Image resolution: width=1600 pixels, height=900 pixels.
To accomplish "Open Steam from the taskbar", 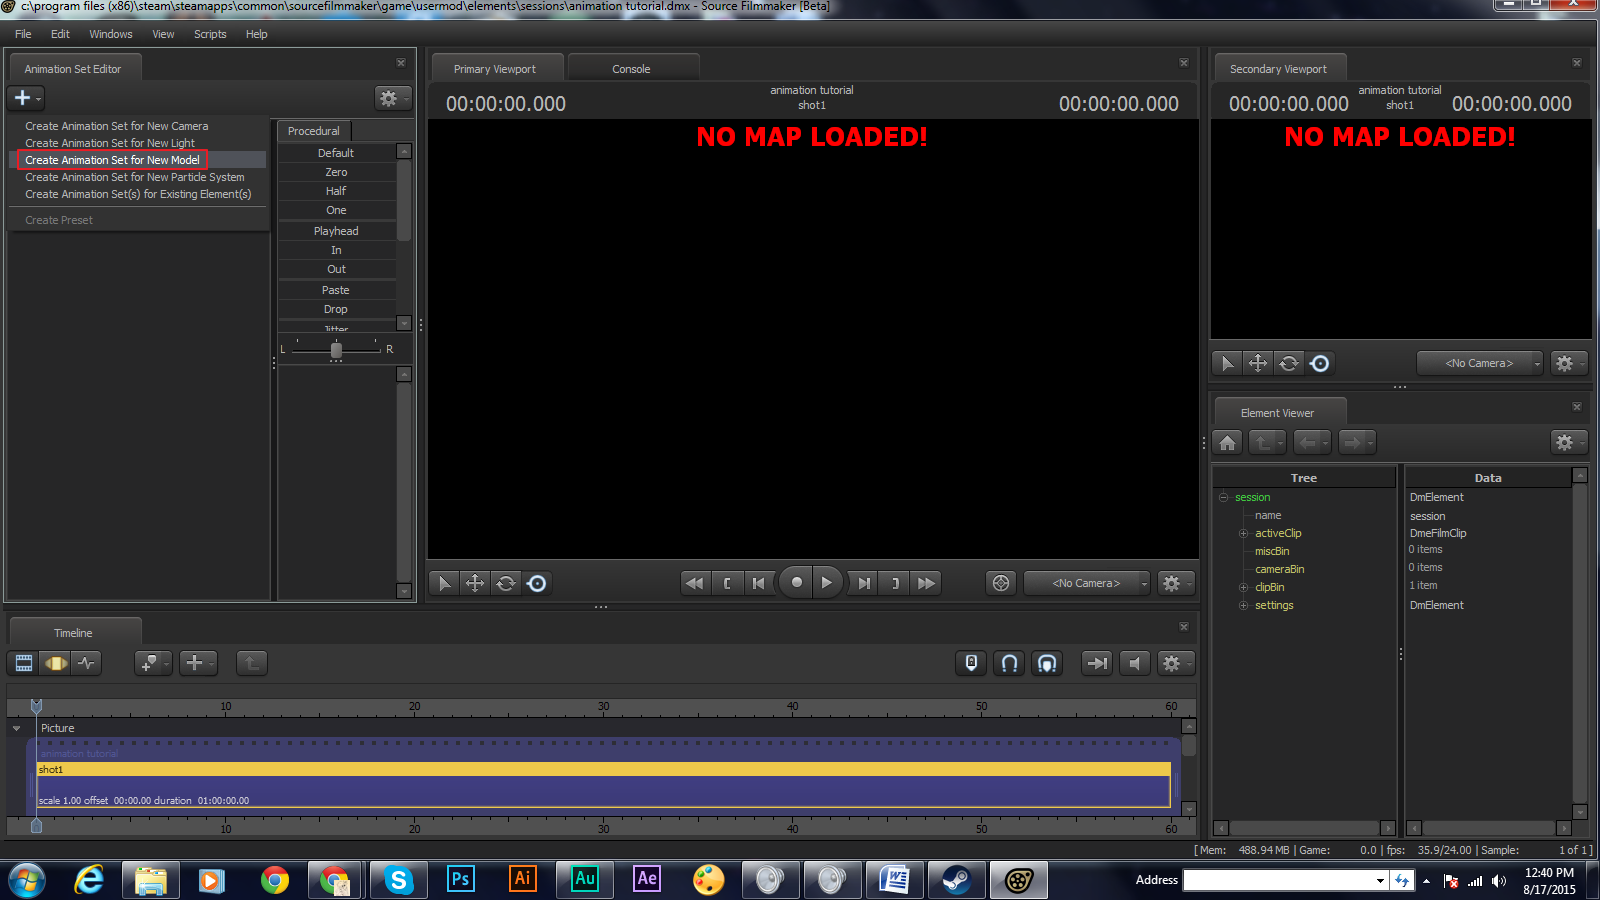I will 957,880.
